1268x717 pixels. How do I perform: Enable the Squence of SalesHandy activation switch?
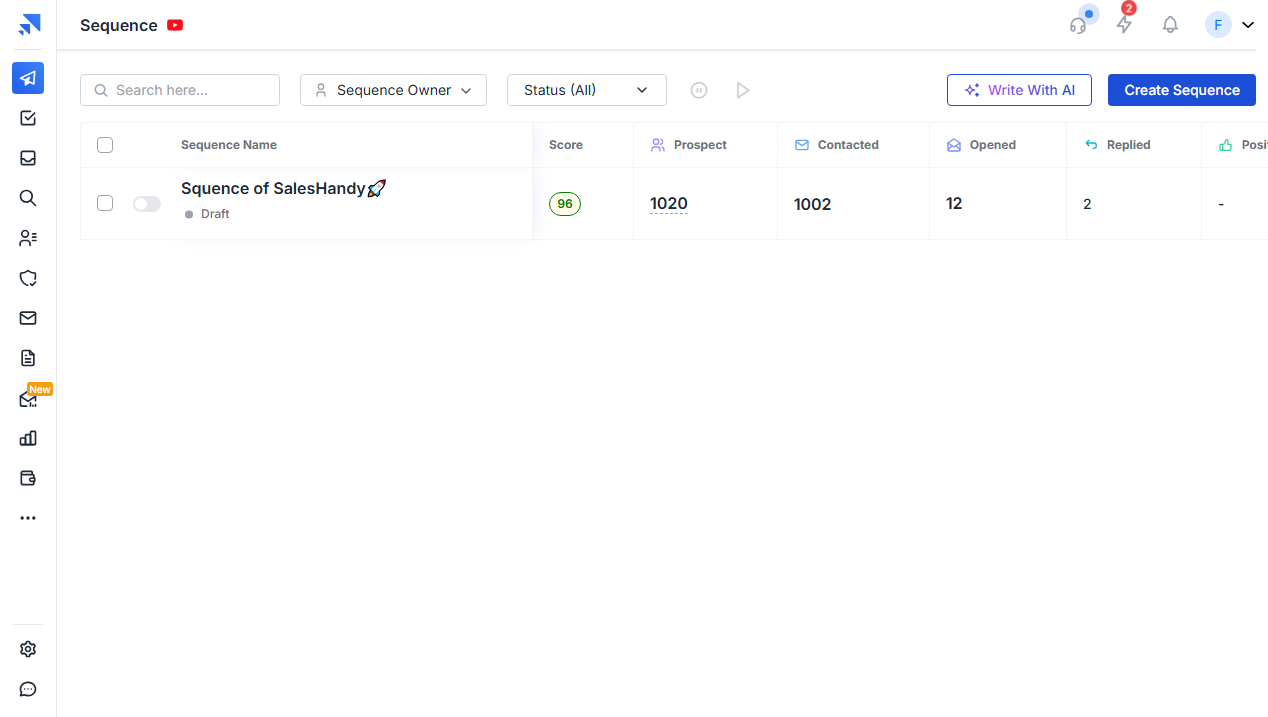click(146, 203)
